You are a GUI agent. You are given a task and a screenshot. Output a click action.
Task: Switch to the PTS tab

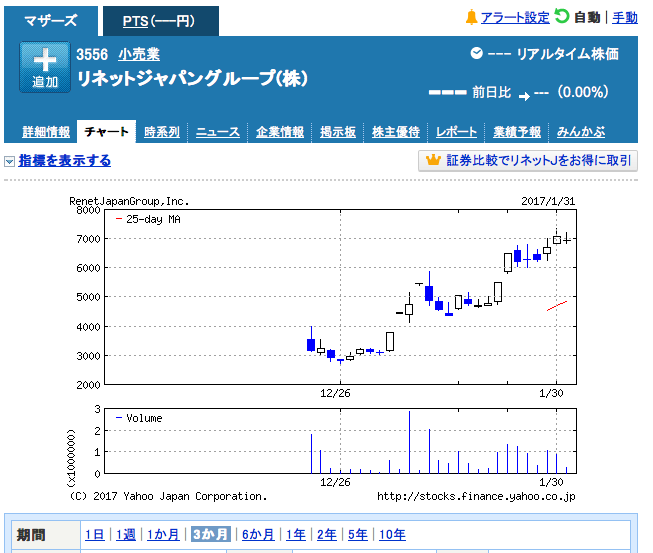click(x=161, y=21)
